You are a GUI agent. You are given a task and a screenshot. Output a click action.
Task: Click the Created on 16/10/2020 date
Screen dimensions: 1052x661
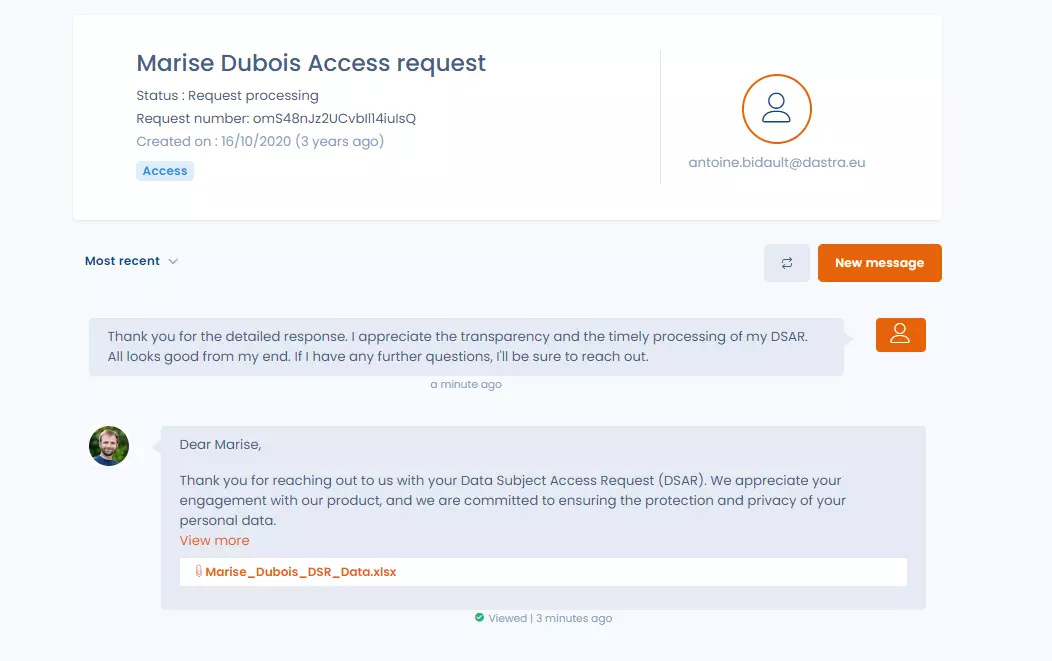coord(260,142)
